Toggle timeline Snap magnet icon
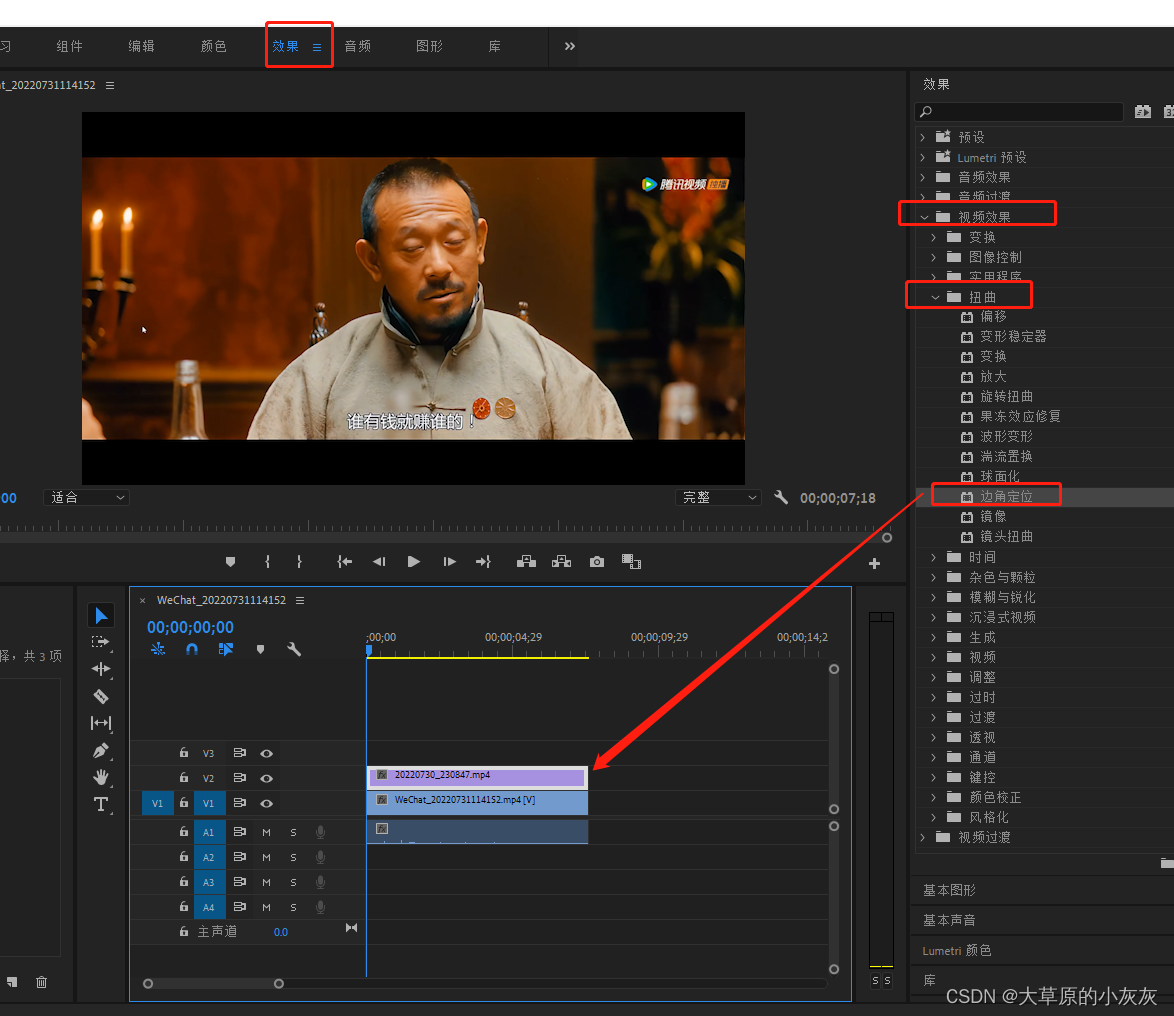Image resolution: width=1174 pixels, height=1016 pixels. click(x=192, y=649)
